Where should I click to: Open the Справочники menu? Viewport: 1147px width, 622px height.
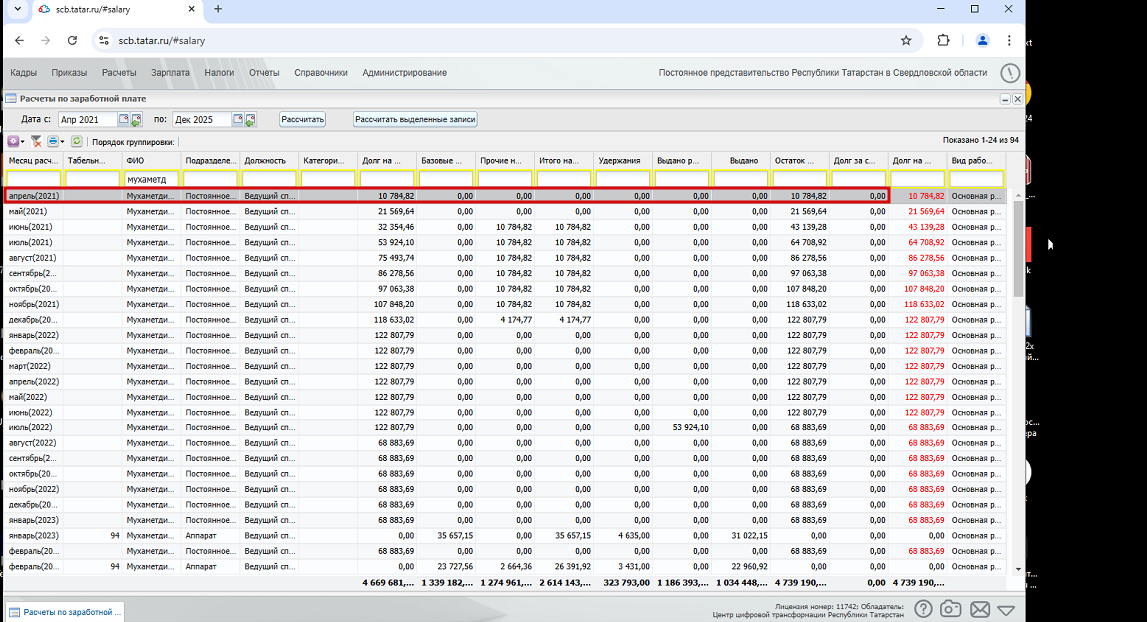(320, 73)
